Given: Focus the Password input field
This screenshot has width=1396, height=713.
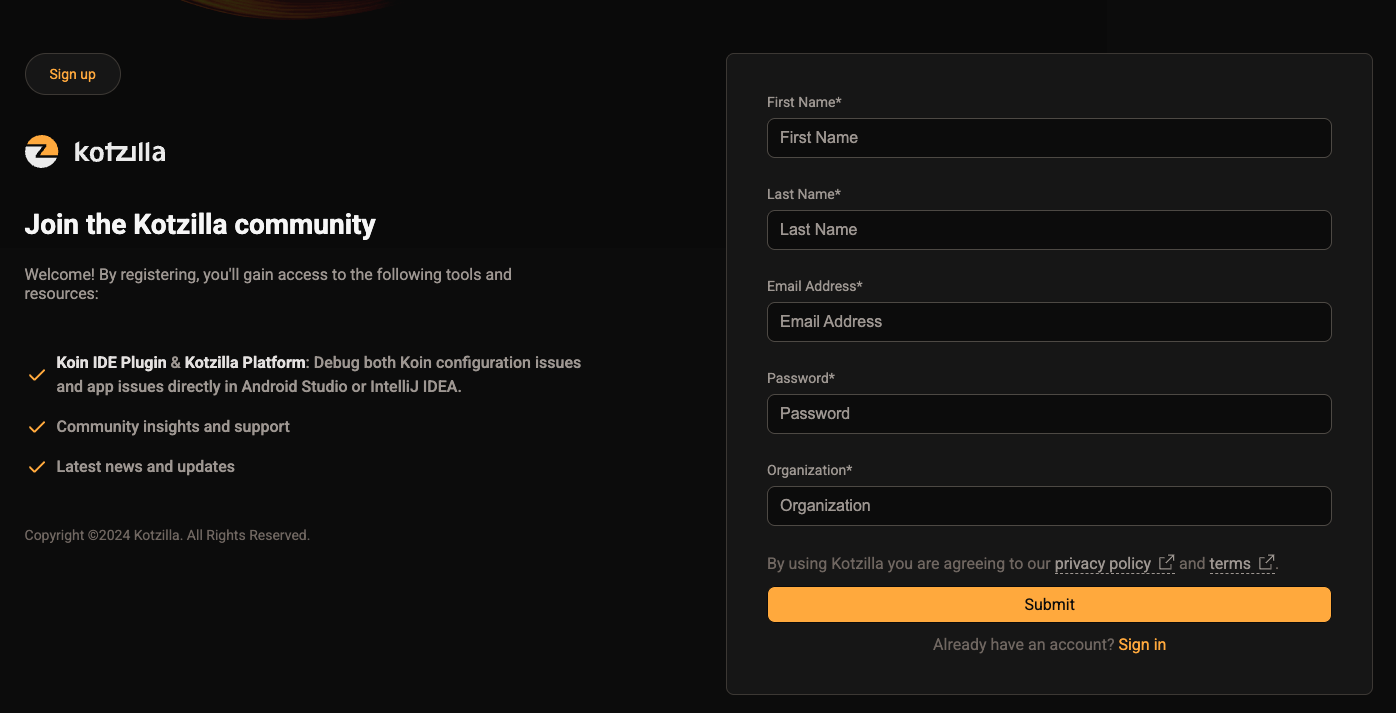Looking at the screenshot, I should pyautogui.click(x=1049, y=414).
